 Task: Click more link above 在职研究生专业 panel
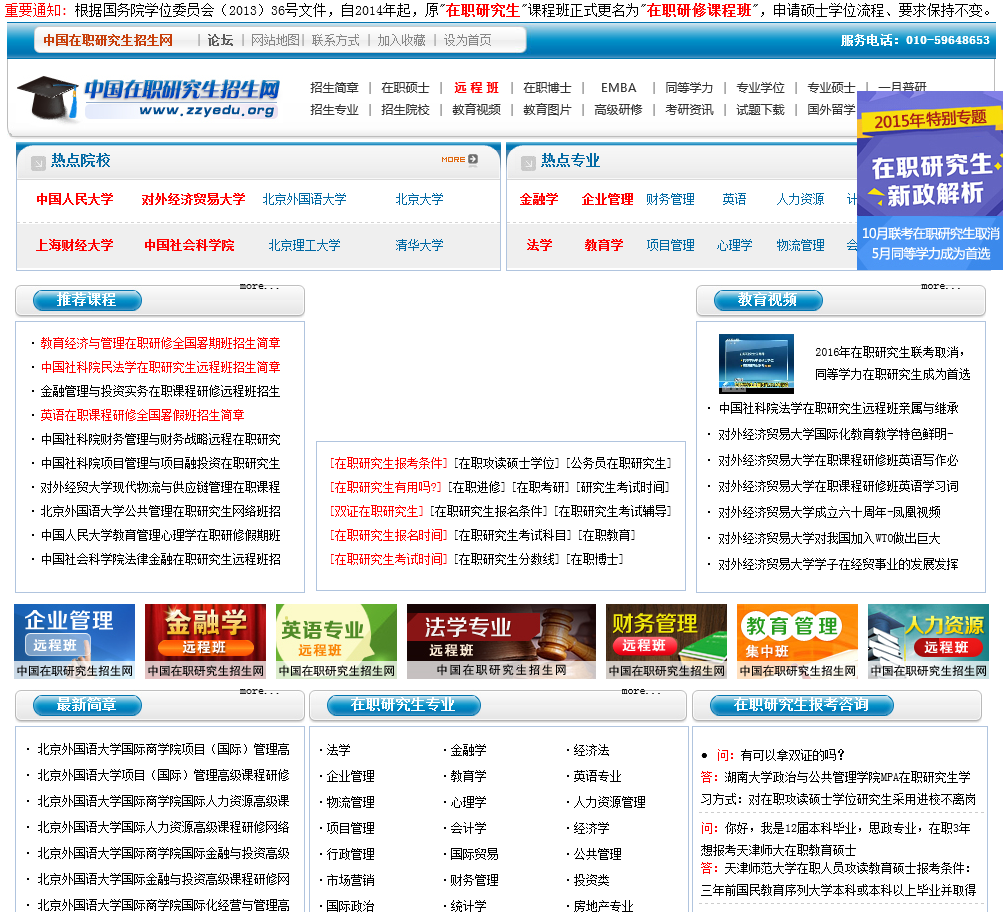pyautogui.click(x=641, y=691)
